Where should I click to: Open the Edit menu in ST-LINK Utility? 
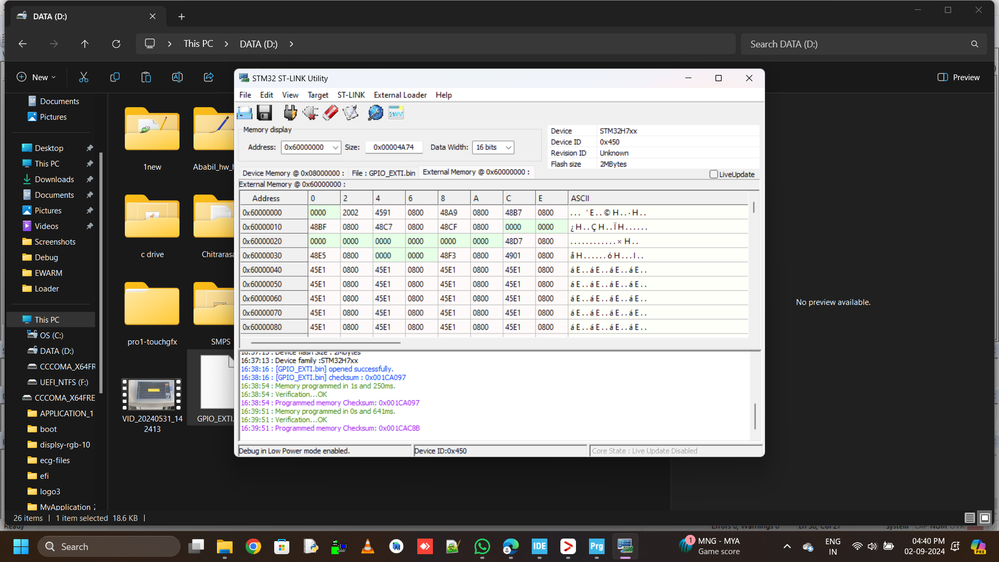pyautogui.click(x=266, y=95)
